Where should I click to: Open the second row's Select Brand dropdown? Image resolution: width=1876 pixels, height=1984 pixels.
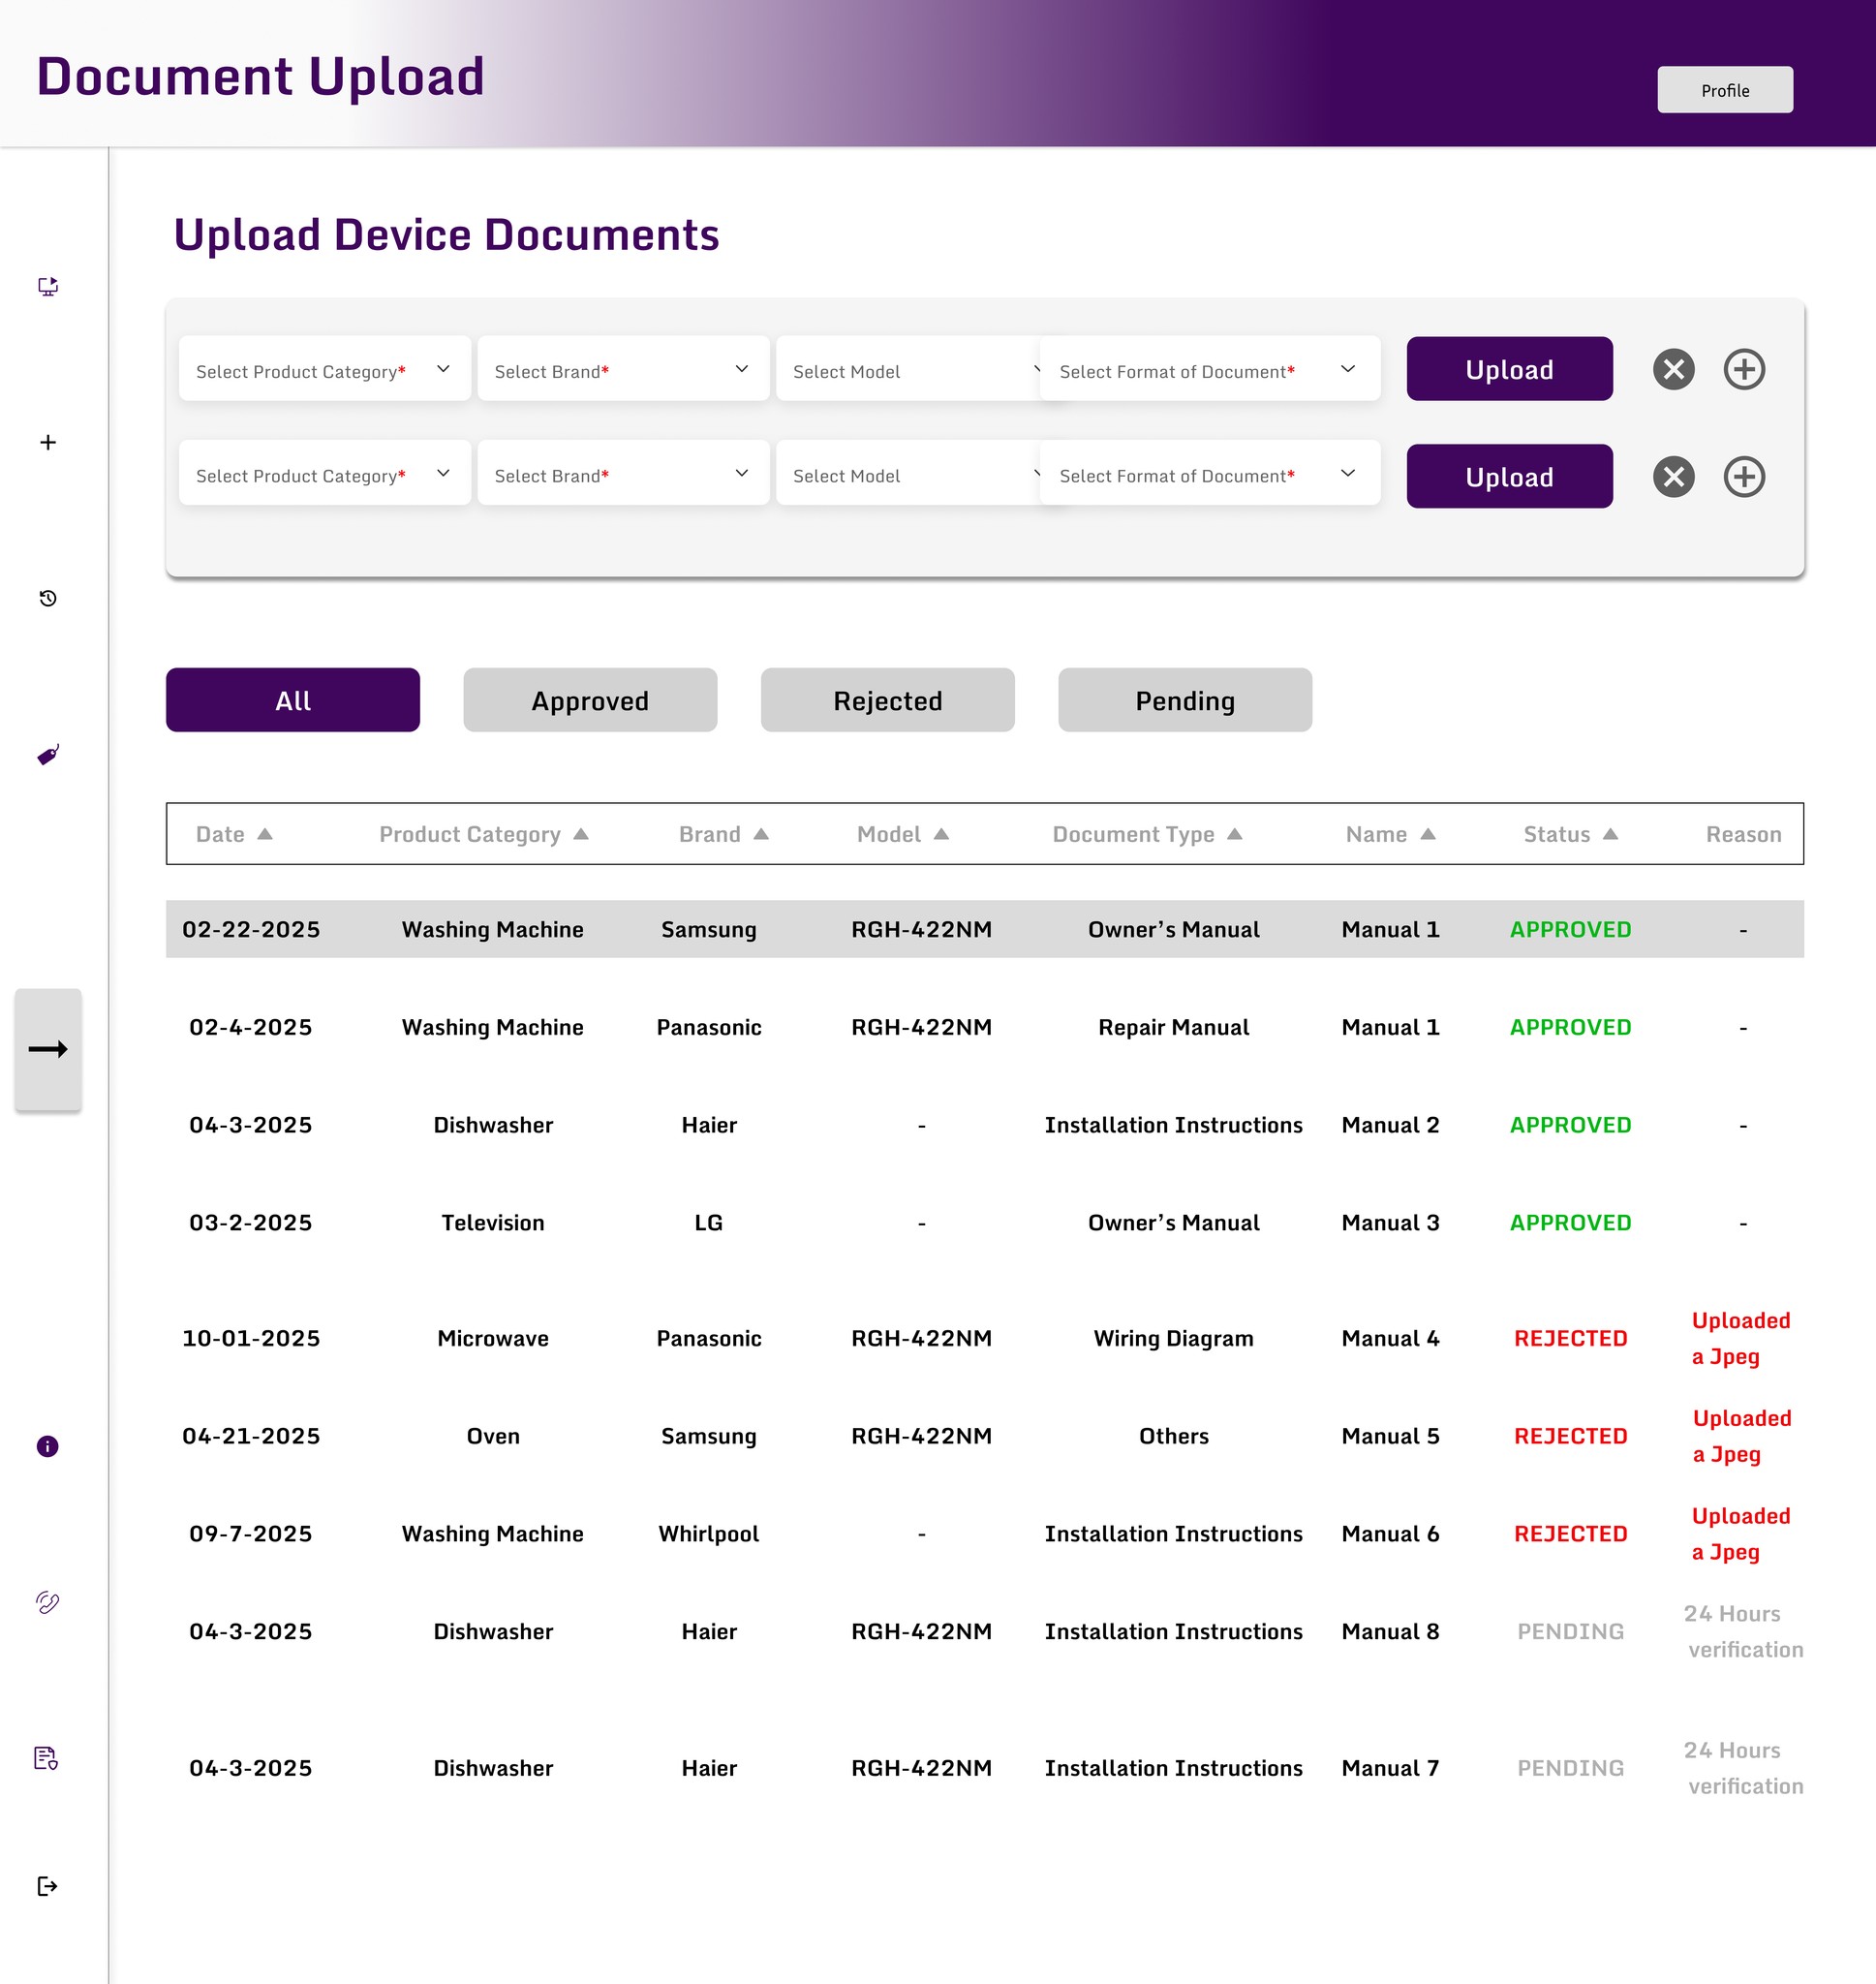pyautogui.click(x=622, y=475)
